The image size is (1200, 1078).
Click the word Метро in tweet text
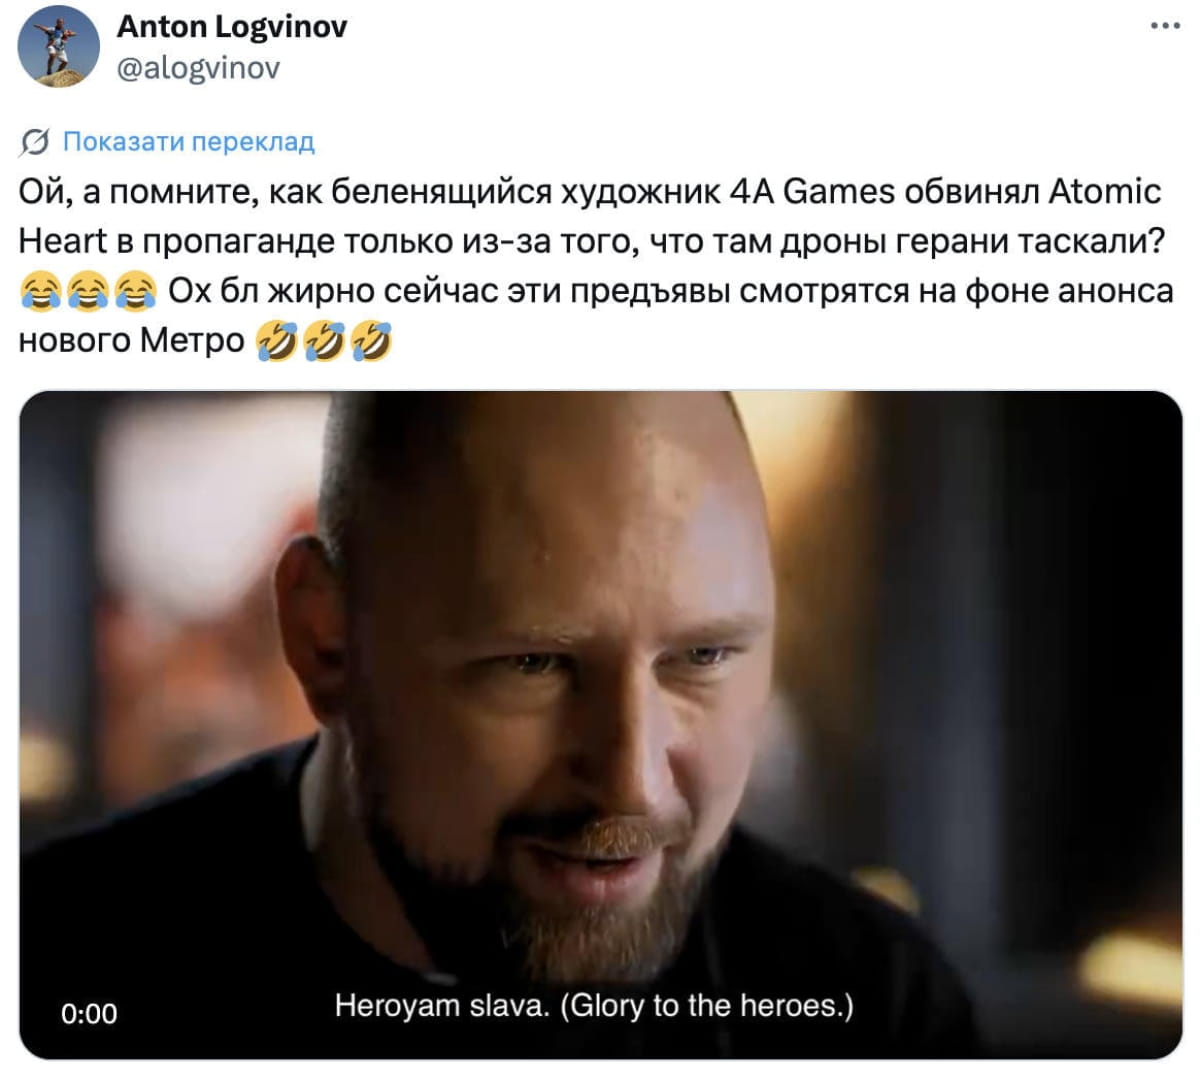[x=192, y=341]
